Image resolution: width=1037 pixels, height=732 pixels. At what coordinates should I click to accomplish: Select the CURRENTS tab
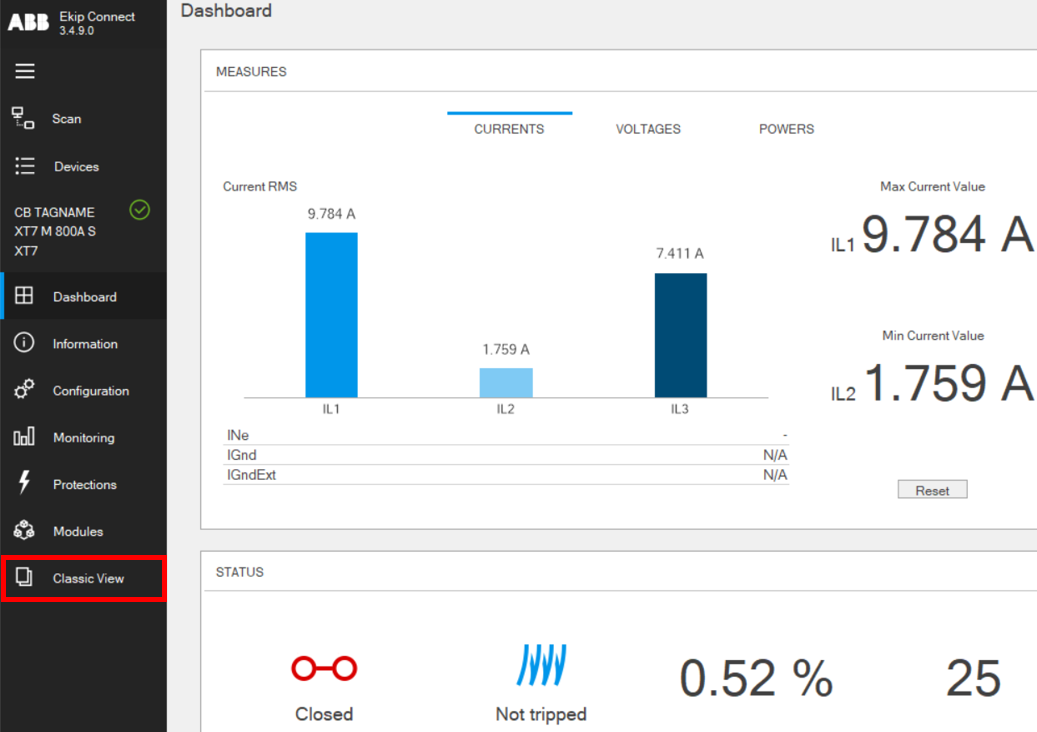coord(509,129)
